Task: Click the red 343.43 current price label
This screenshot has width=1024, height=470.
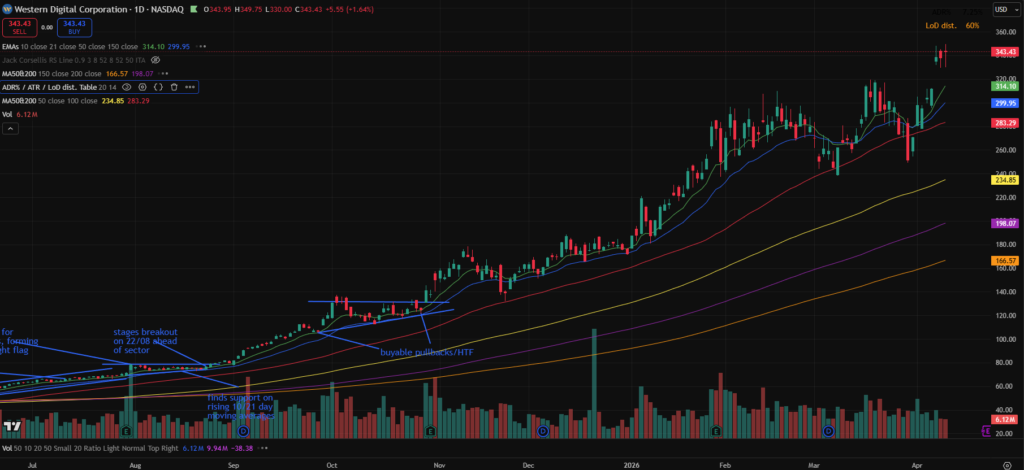Action: 1004,52
